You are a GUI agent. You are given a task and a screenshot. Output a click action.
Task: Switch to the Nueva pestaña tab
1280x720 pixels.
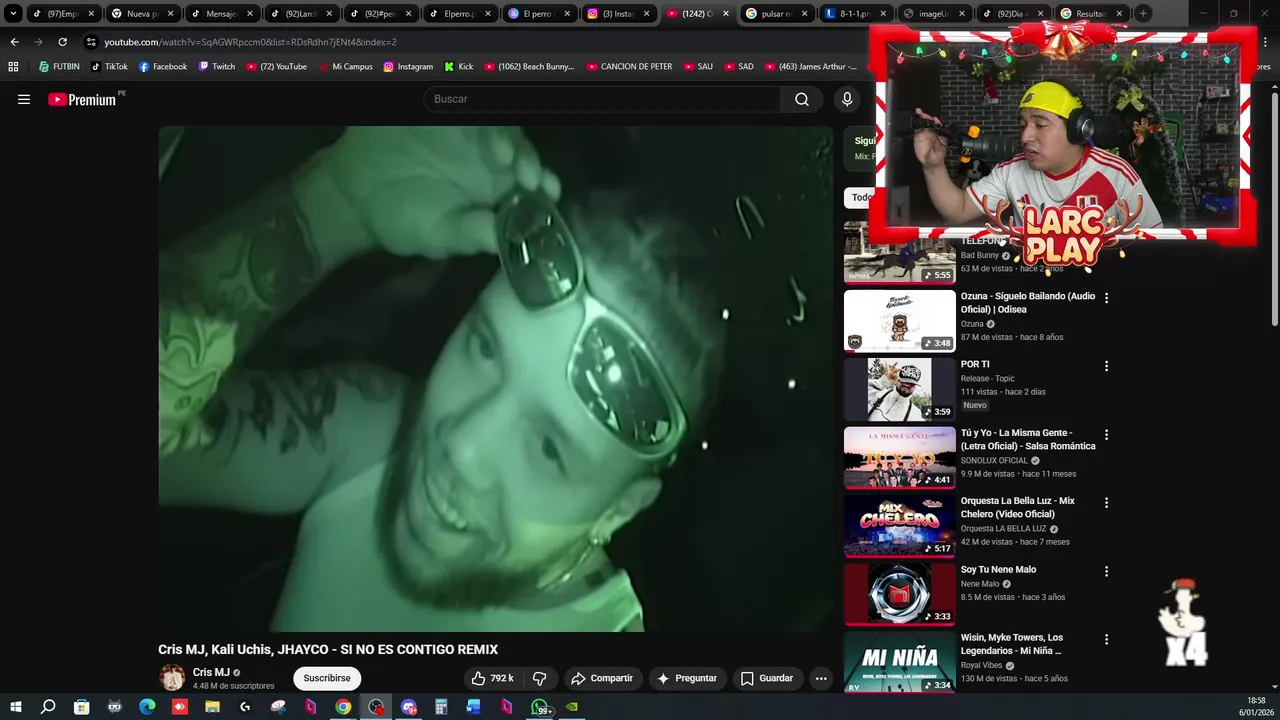142,14
